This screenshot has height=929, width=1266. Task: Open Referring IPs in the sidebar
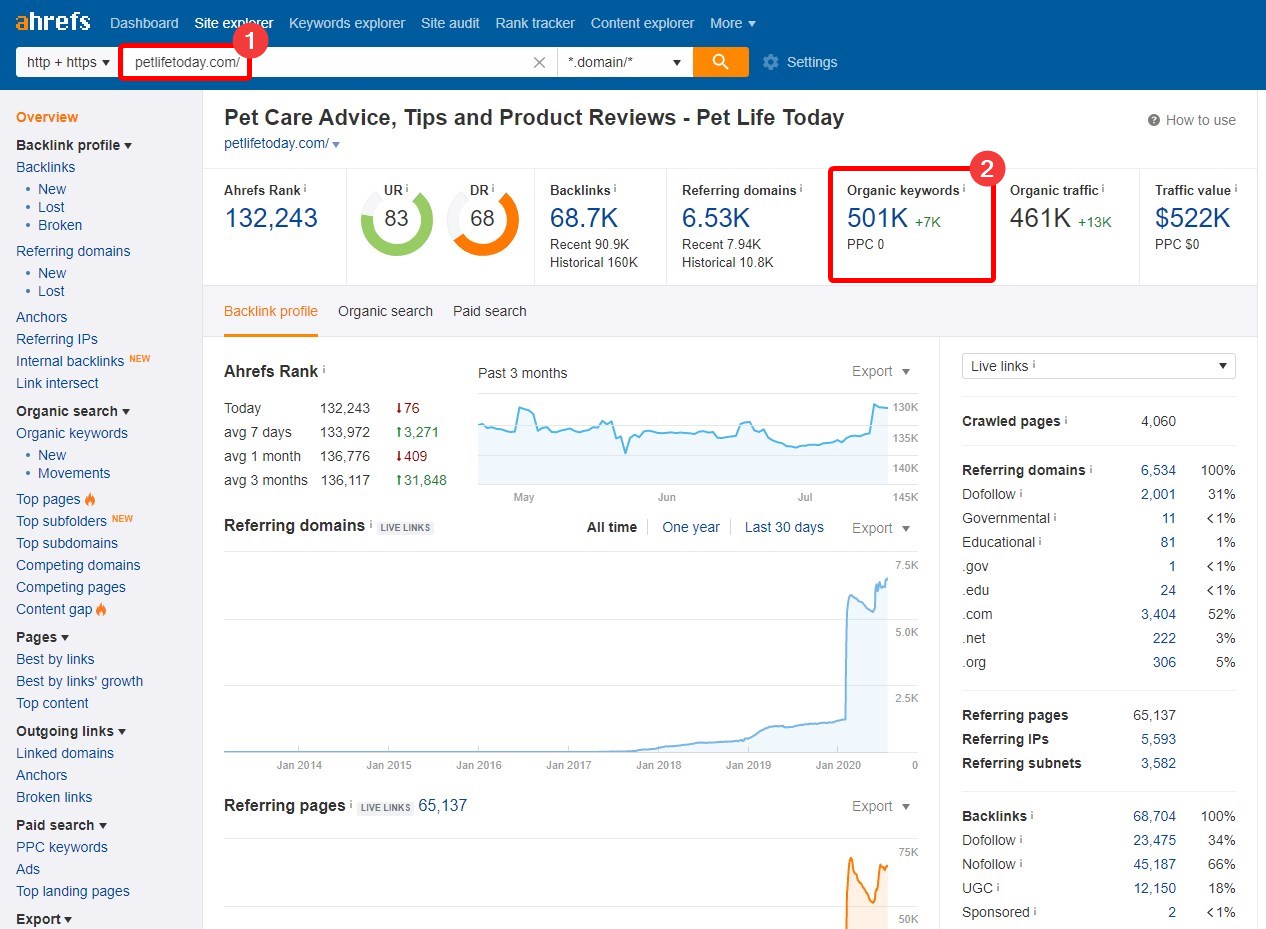57,339
